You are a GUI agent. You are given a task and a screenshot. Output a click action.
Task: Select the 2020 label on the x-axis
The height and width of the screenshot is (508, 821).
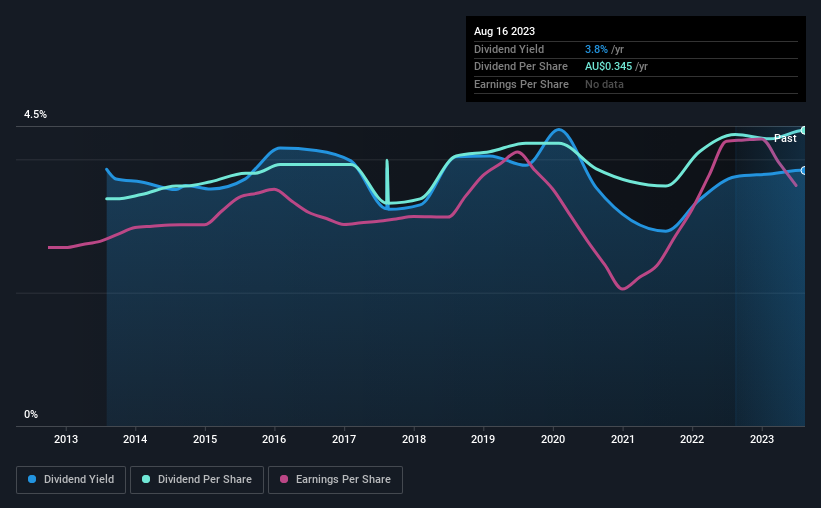coord(553,439)
